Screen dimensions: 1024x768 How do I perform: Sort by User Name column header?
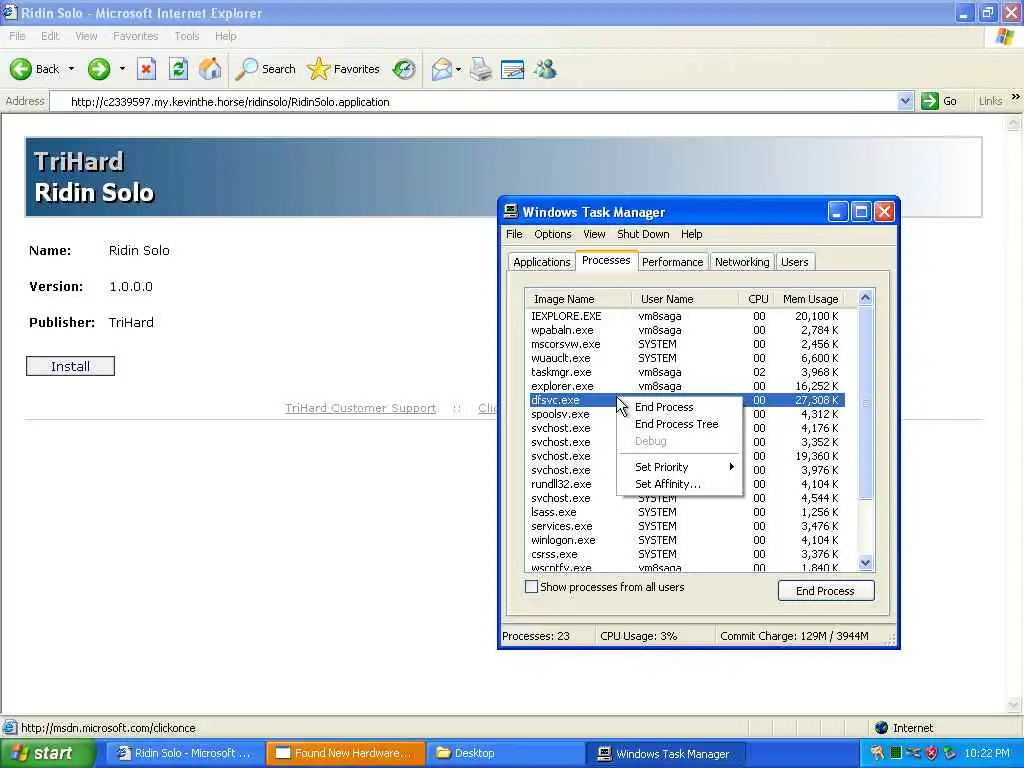pos(684,298)
